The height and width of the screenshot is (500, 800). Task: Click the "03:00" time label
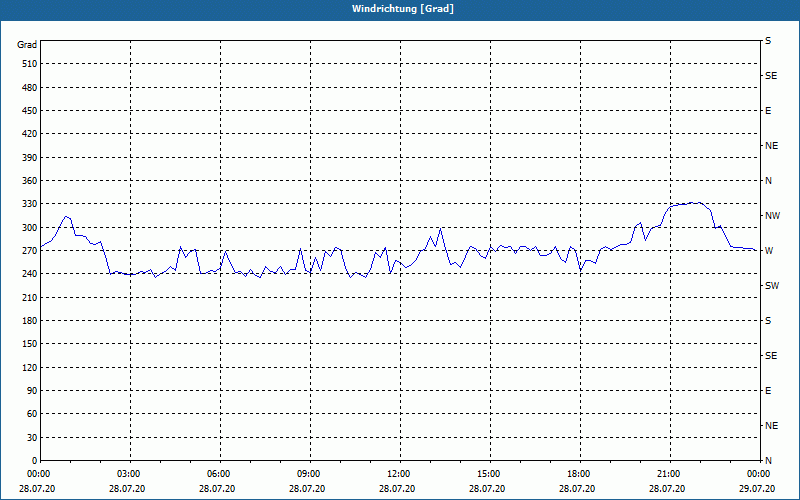point(131,473)
